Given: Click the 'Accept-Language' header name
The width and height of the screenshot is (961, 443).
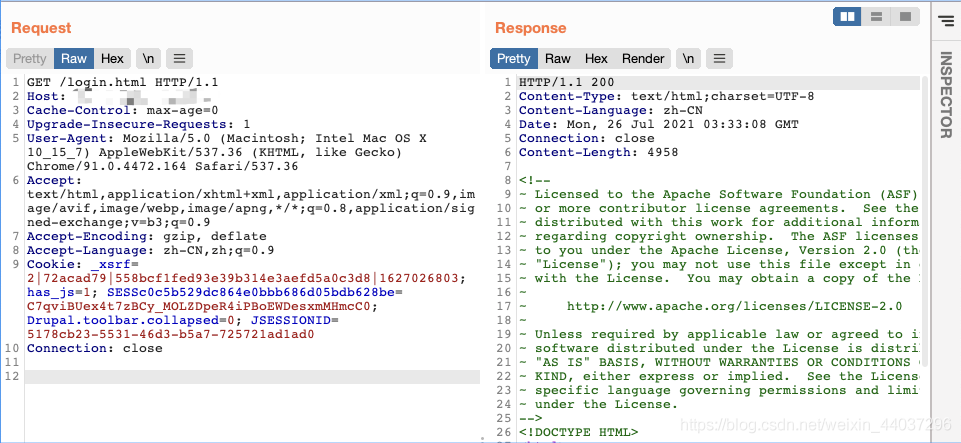Looking at the screenshot, I should click(86, 251).
